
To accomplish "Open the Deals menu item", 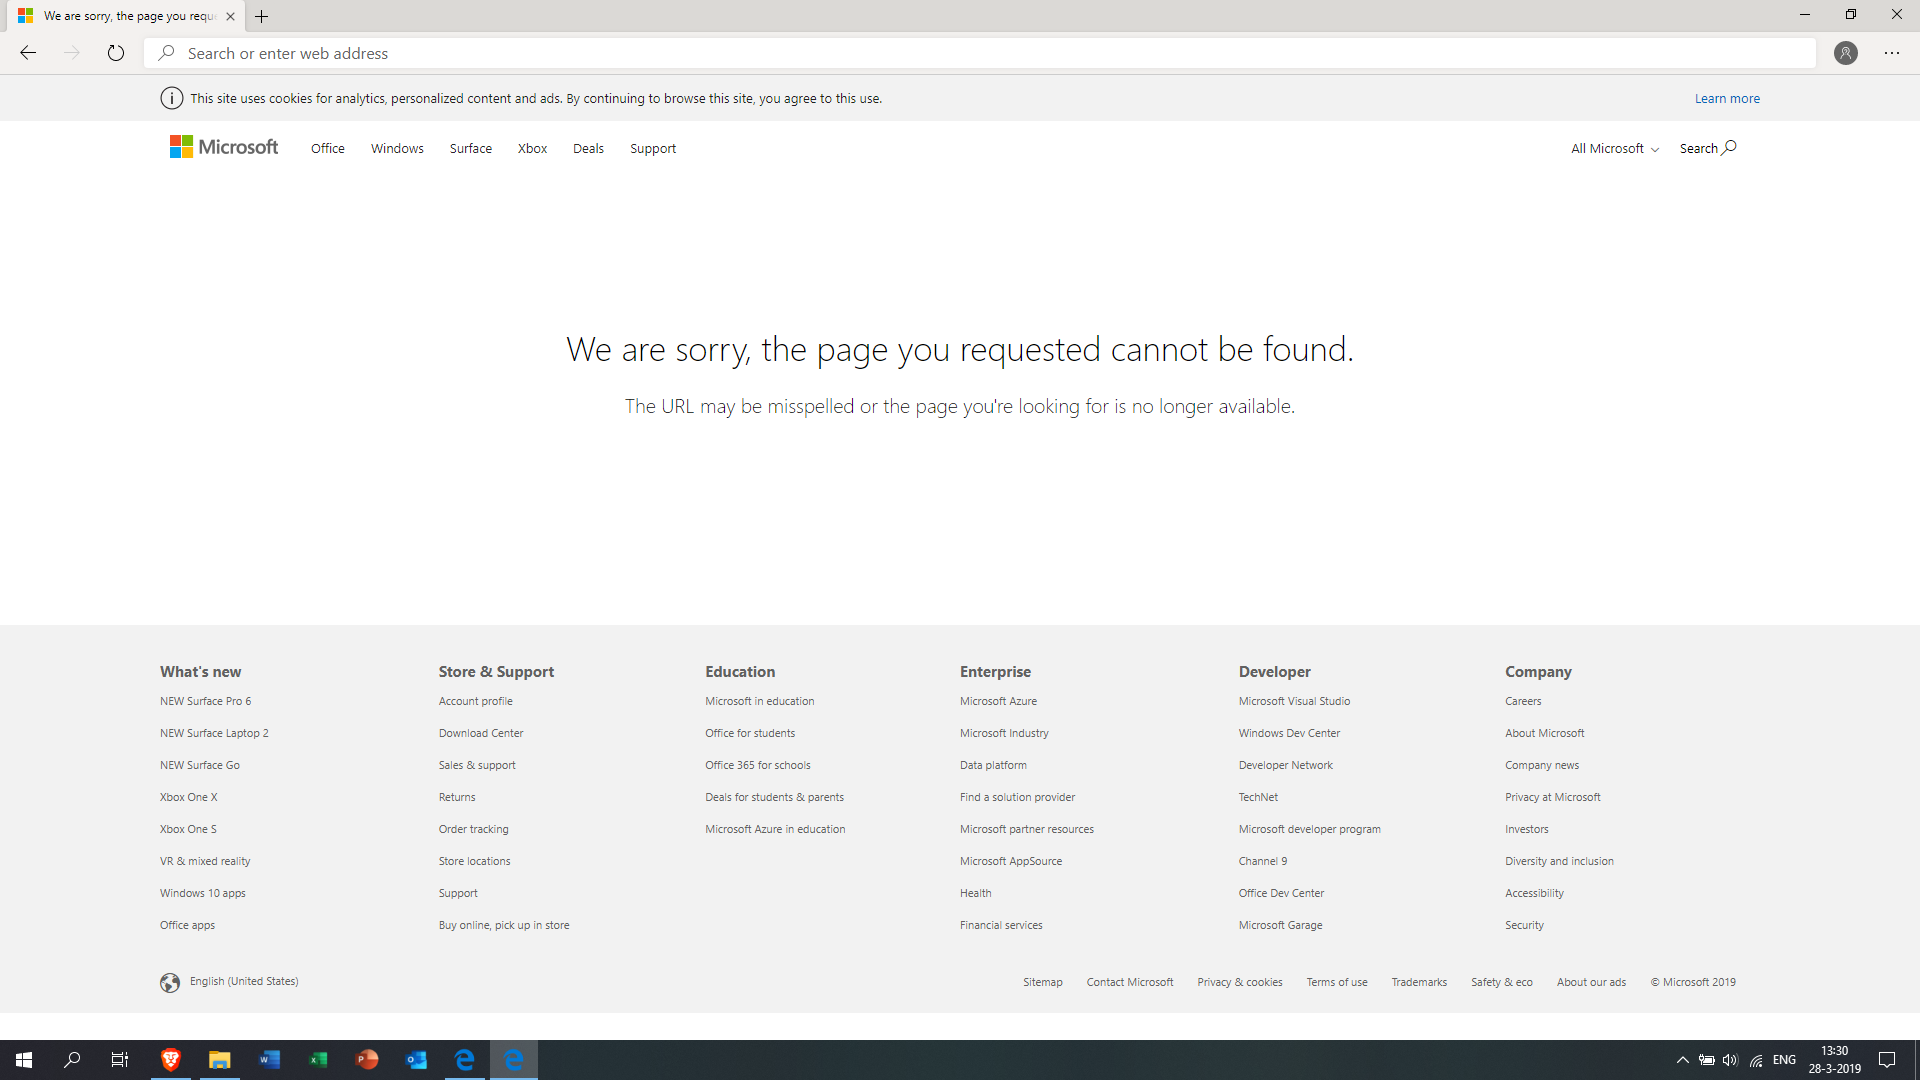I will point(588,148).
